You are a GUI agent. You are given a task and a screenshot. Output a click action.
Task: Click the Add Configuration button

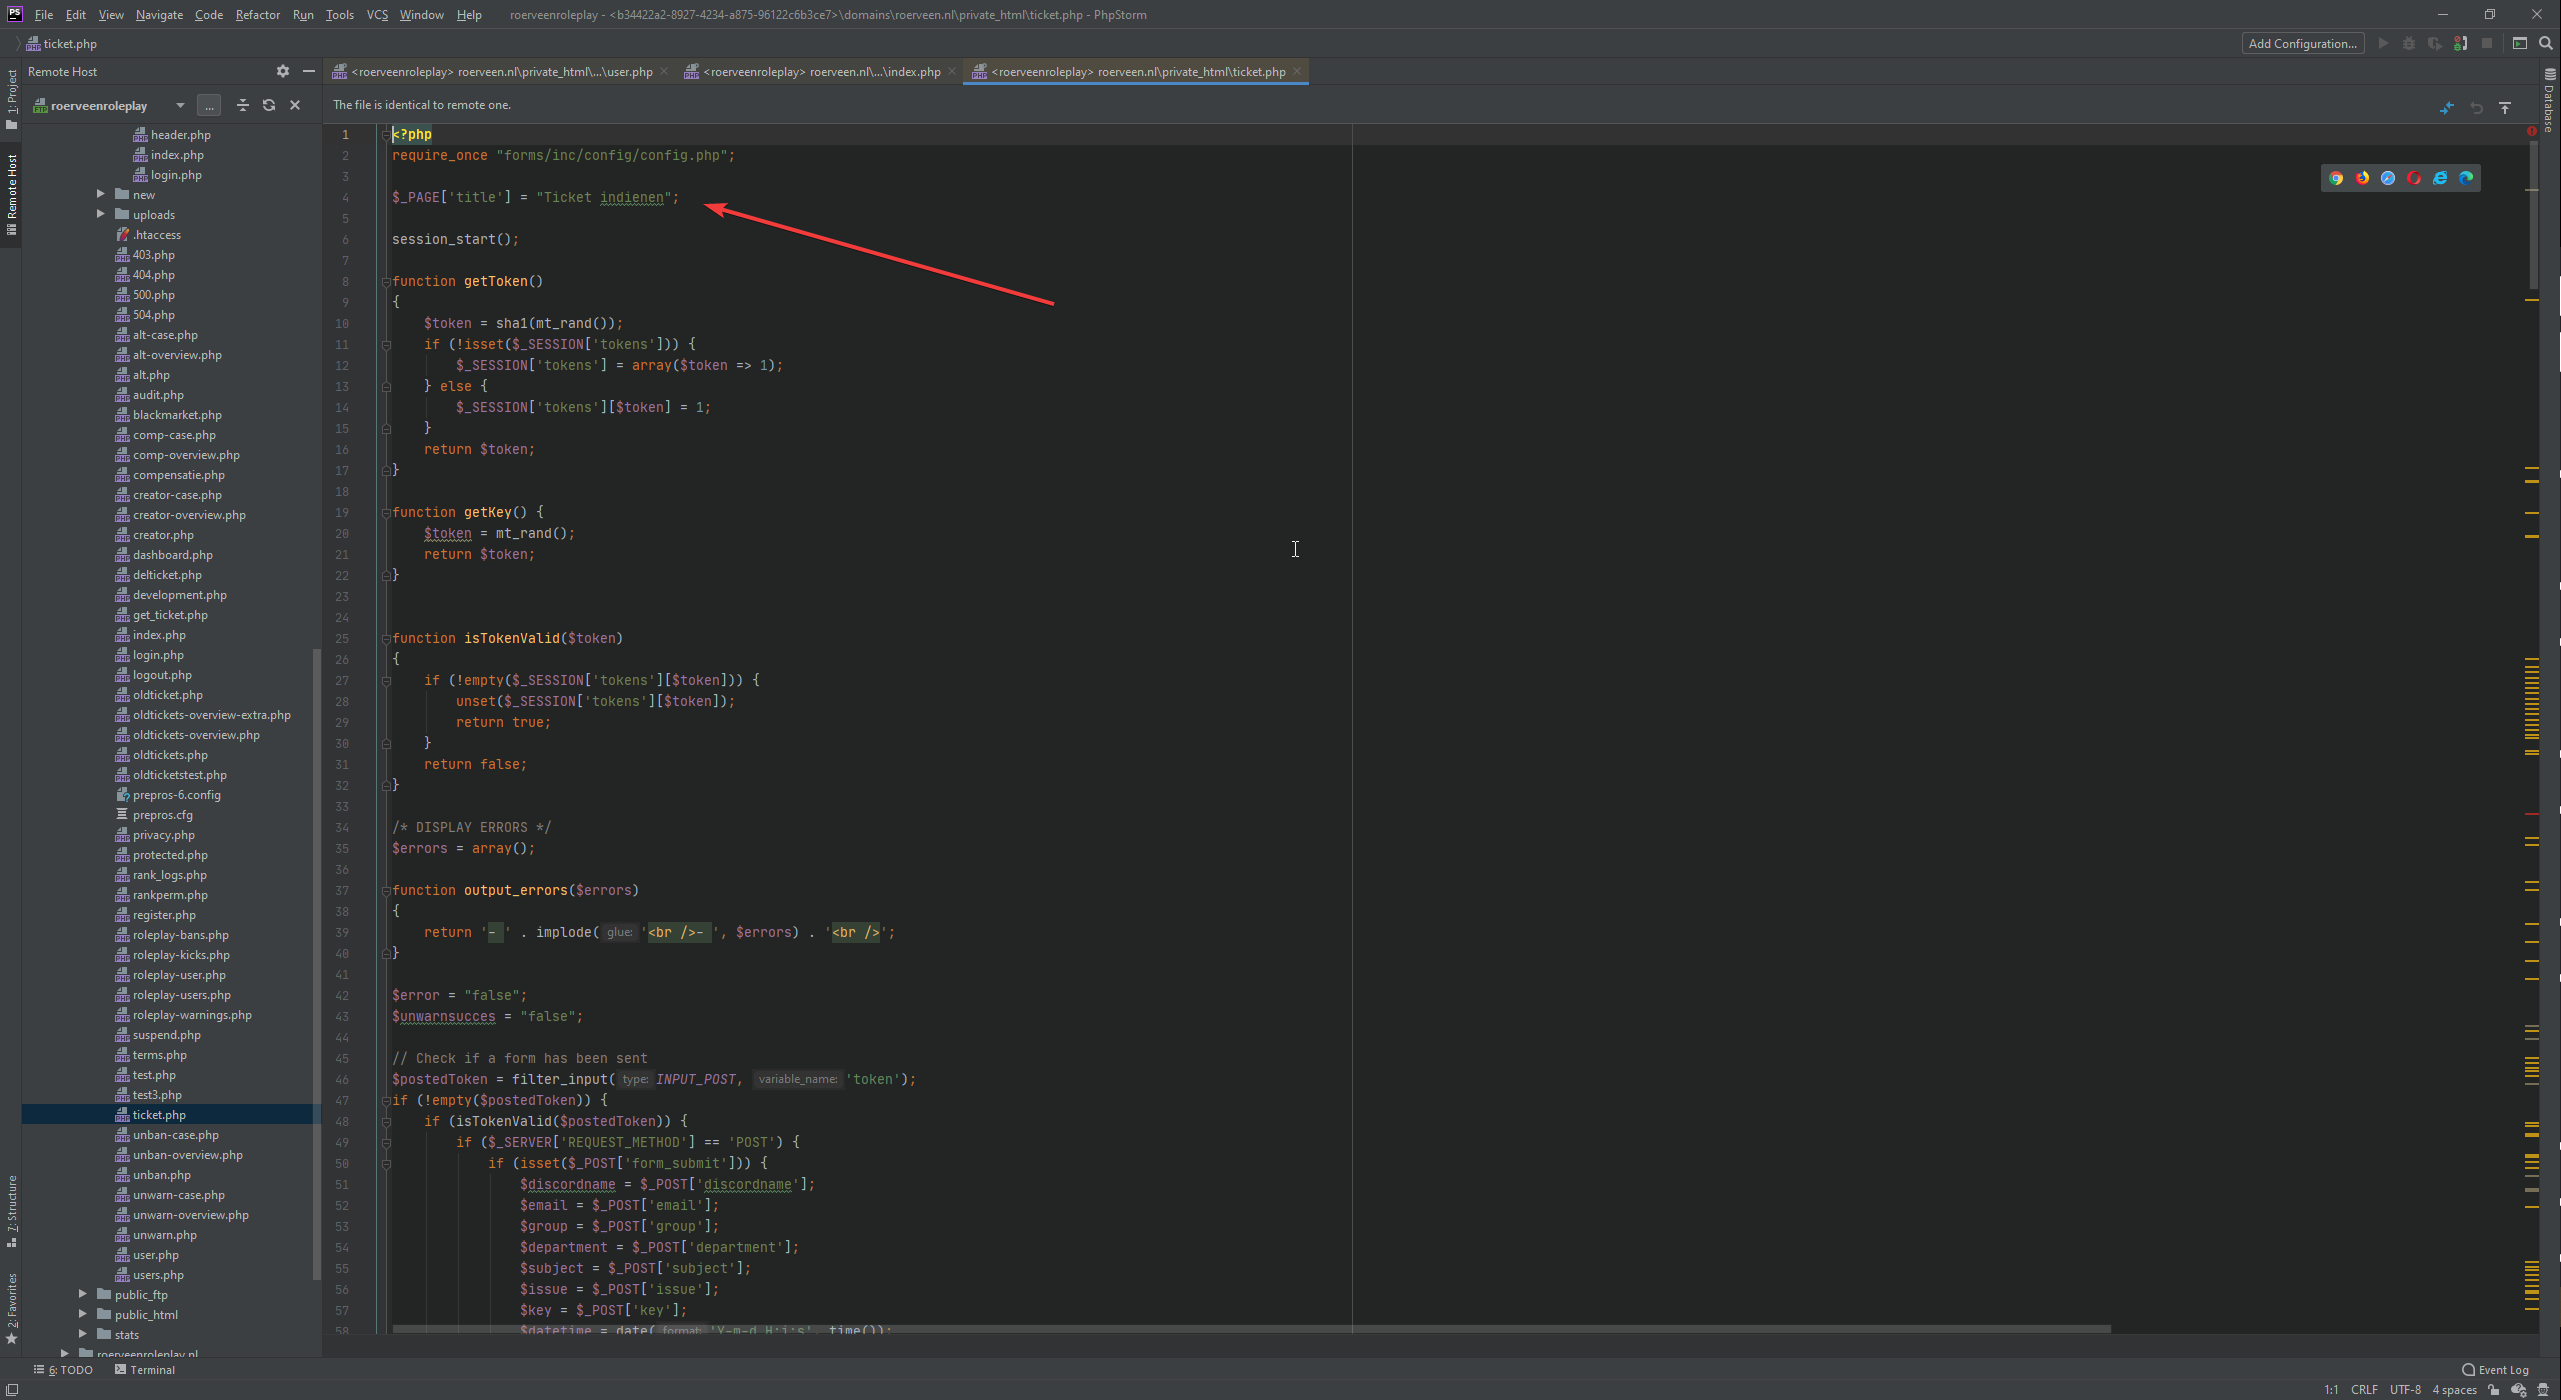click(2302, 43)
